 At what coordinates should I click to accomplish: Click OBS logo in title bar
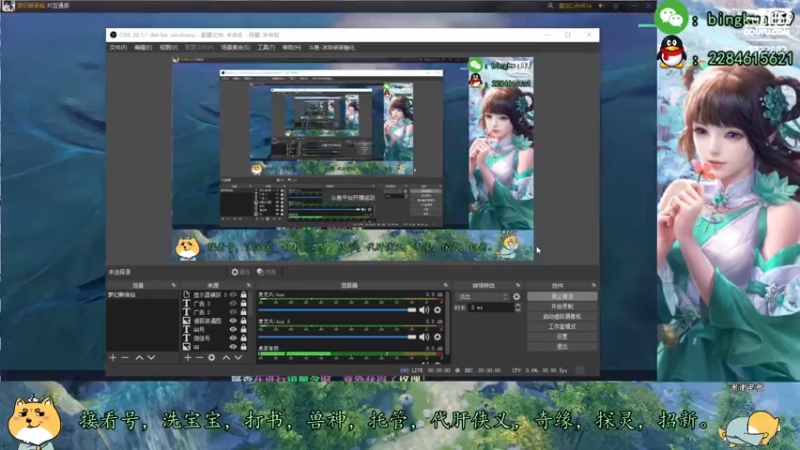pyautogui.click(x=113, y=35)
